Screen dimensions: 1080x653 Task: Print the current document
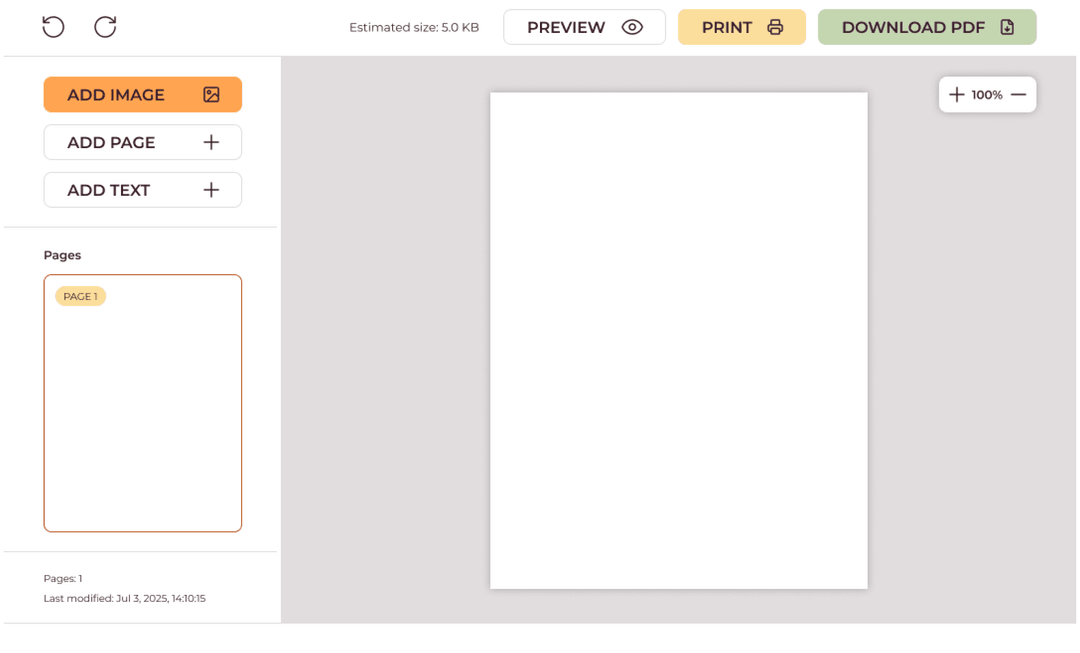point(741,27)
